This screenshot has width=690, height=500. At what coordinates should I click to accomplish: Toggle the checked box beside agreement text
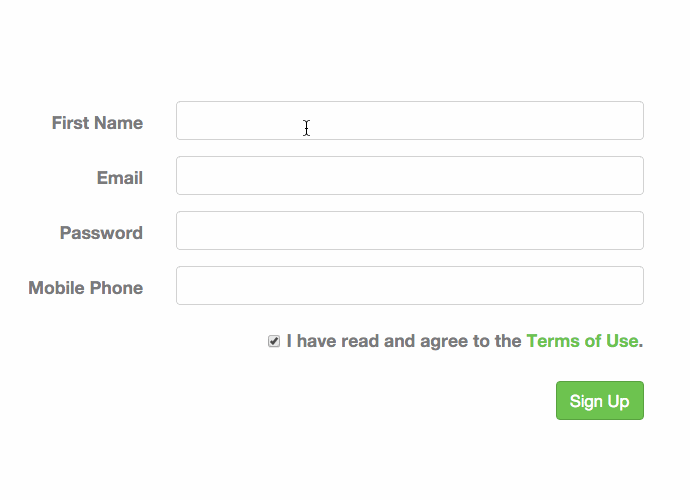(274, 342)
